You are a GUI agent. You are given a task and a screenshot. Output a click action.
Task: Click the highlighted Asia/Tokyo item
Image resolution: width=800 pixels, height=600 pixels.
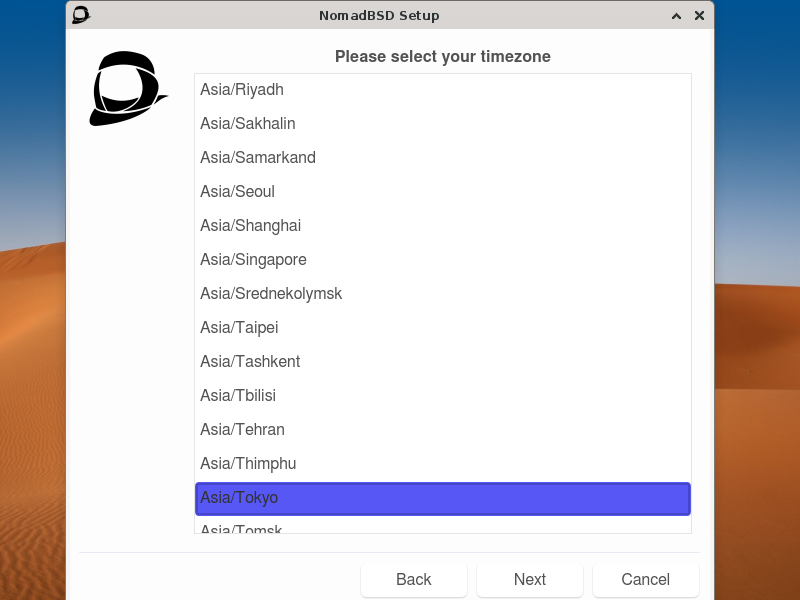[442, 498]
